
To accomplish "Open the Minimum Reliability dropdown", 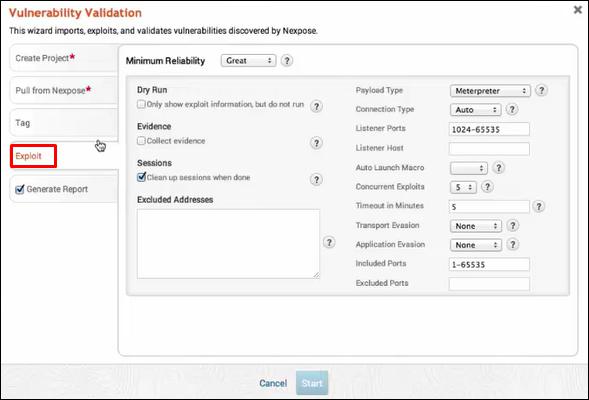I will click(248, 60).
